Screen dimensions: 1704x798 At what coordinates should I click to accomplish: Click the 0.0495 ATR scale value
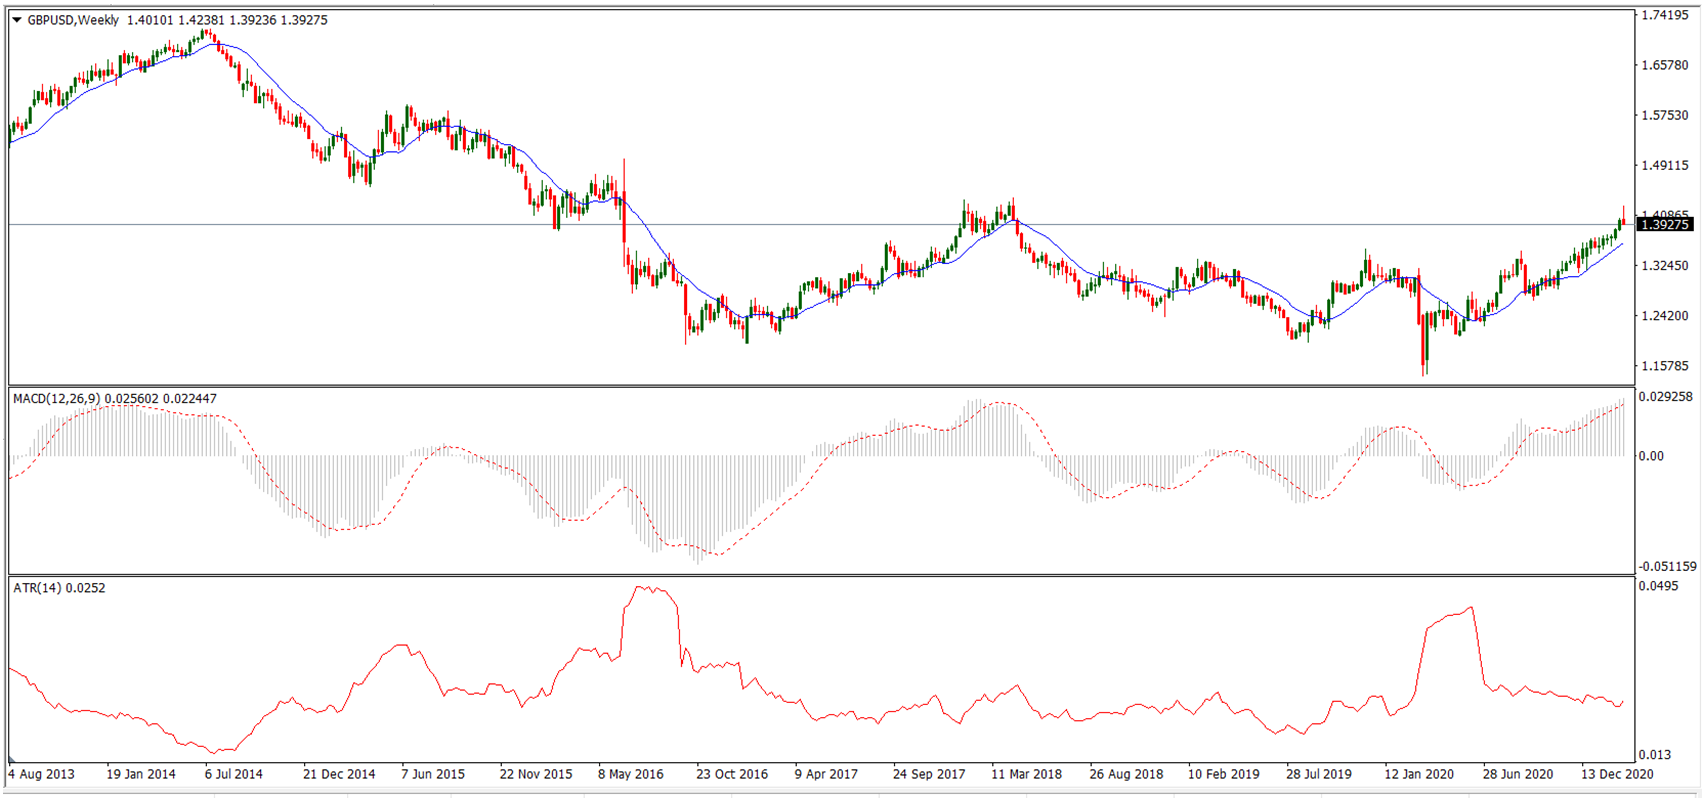coord(1658,586)
